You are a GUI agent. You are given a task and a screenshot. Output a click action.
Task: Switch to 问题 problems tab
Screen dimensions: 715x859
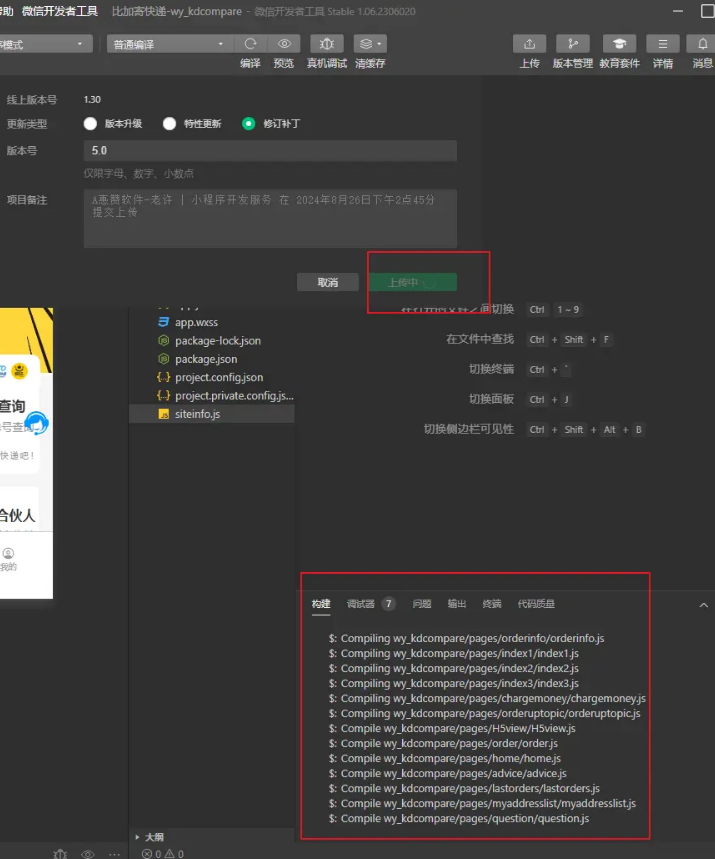tap(422, 604)
